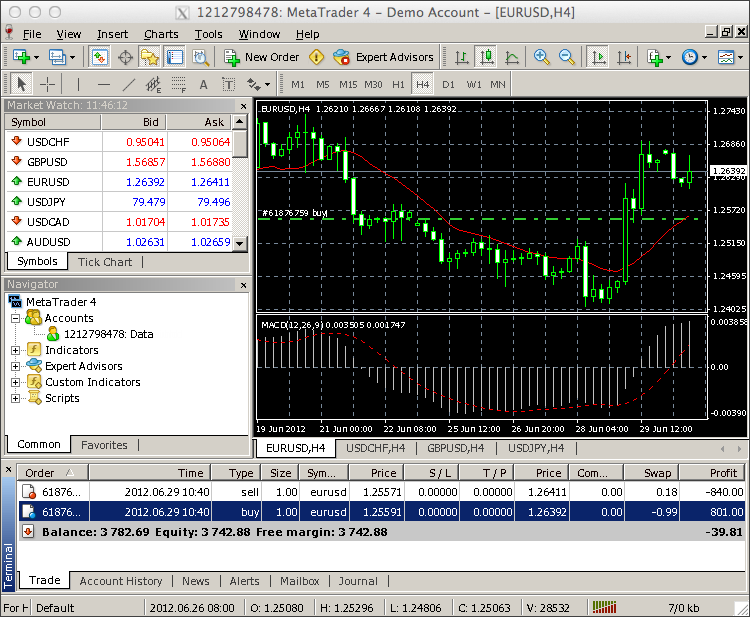Select the Text Label tool
The image size is (750, 617).
[229, 85]
